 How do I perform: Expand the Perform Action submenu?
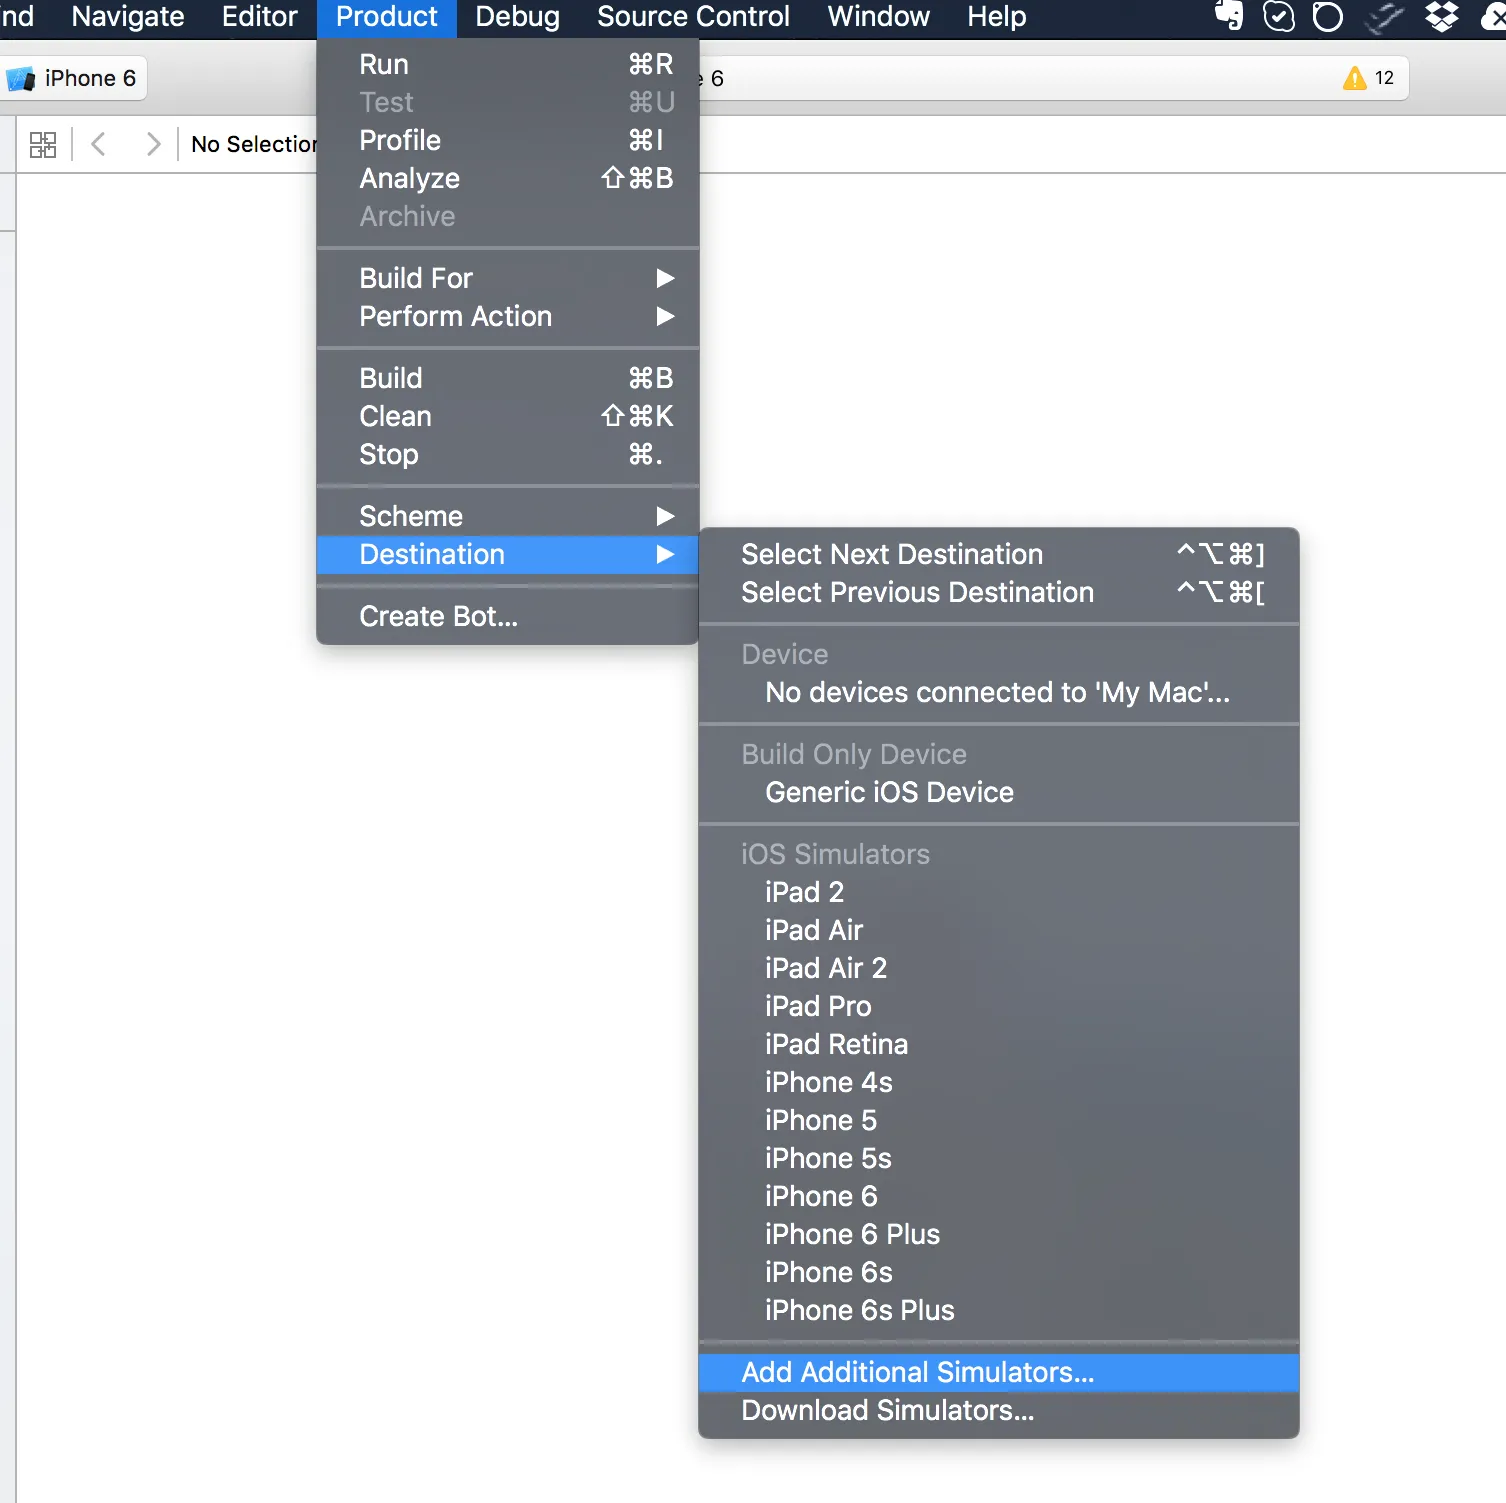click(508, 316)
